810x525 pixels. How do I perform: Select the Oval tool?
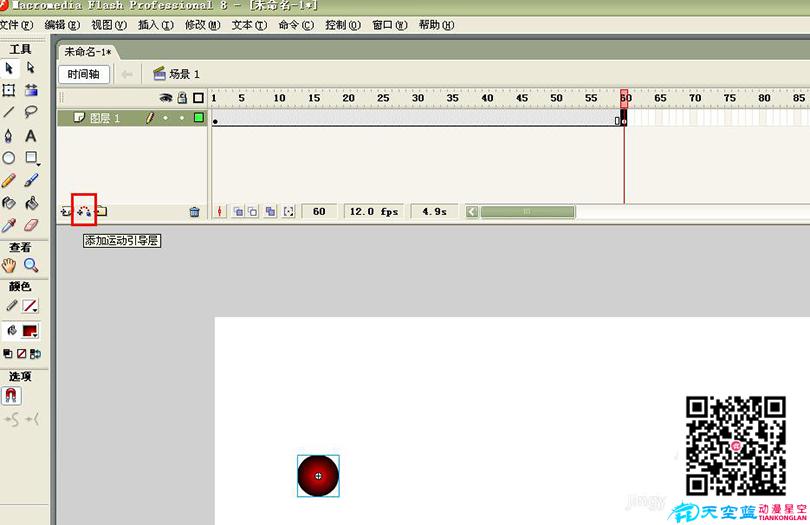tap(9, 158)
